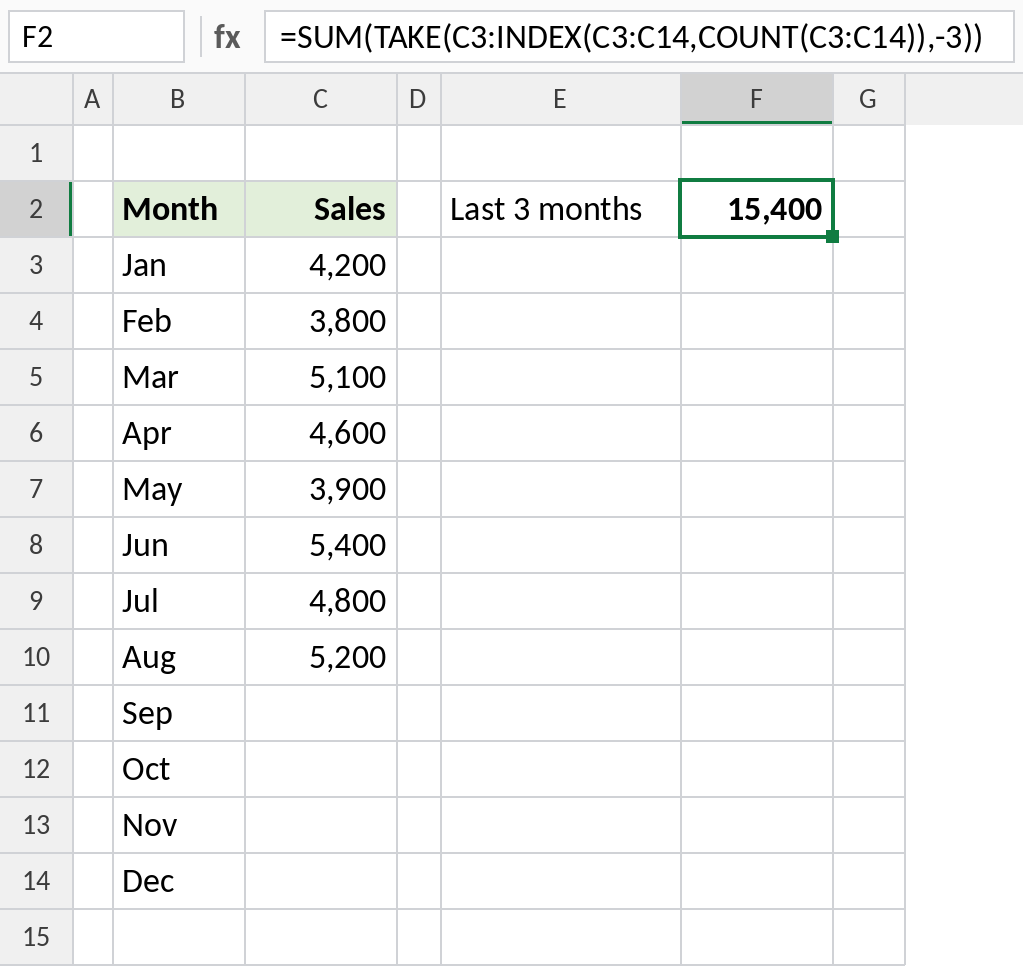Select column C header

tap(321, 99)
